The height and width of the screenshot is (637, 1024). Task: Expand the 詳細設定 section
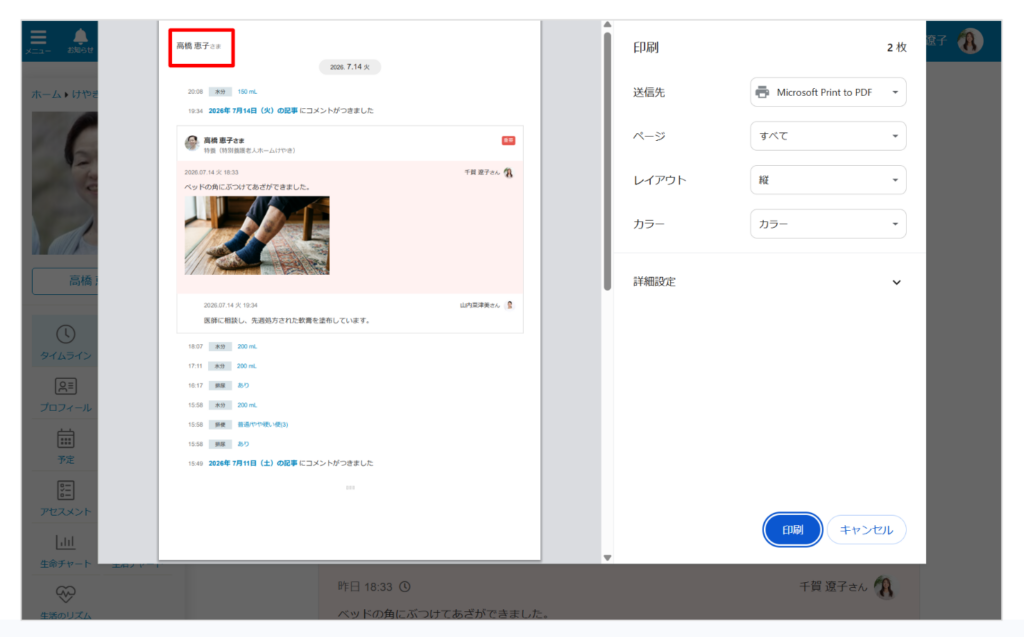[769, 282]
